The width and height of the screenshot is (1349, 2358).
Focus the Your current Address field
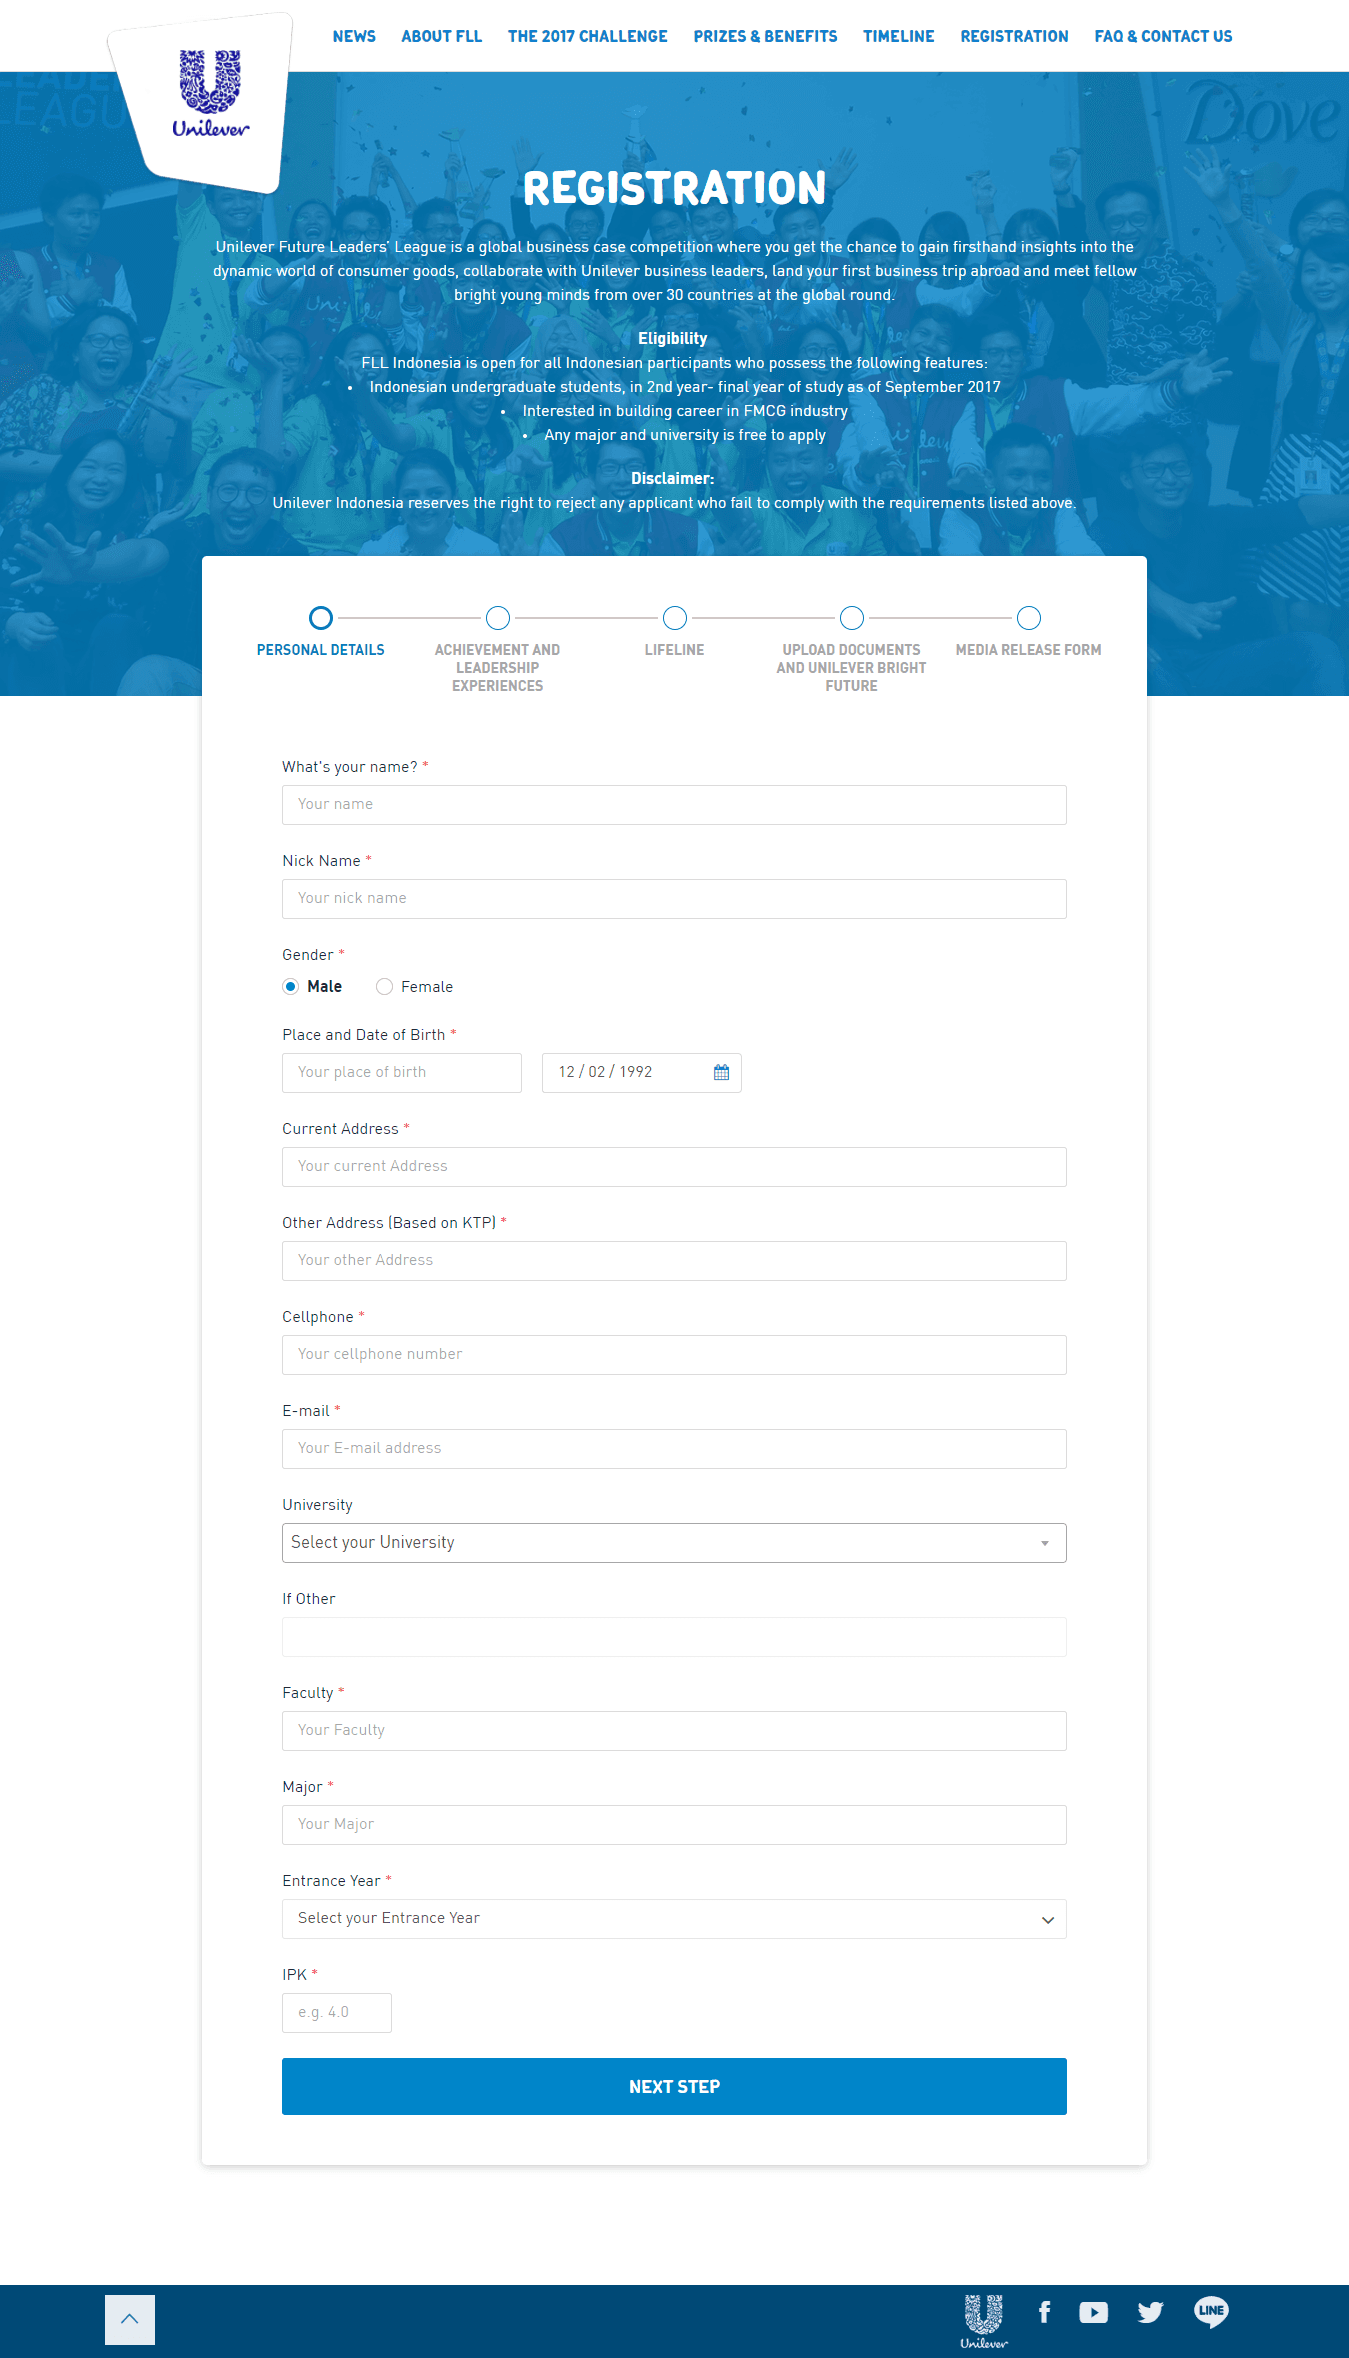(x=674, y=1167)
